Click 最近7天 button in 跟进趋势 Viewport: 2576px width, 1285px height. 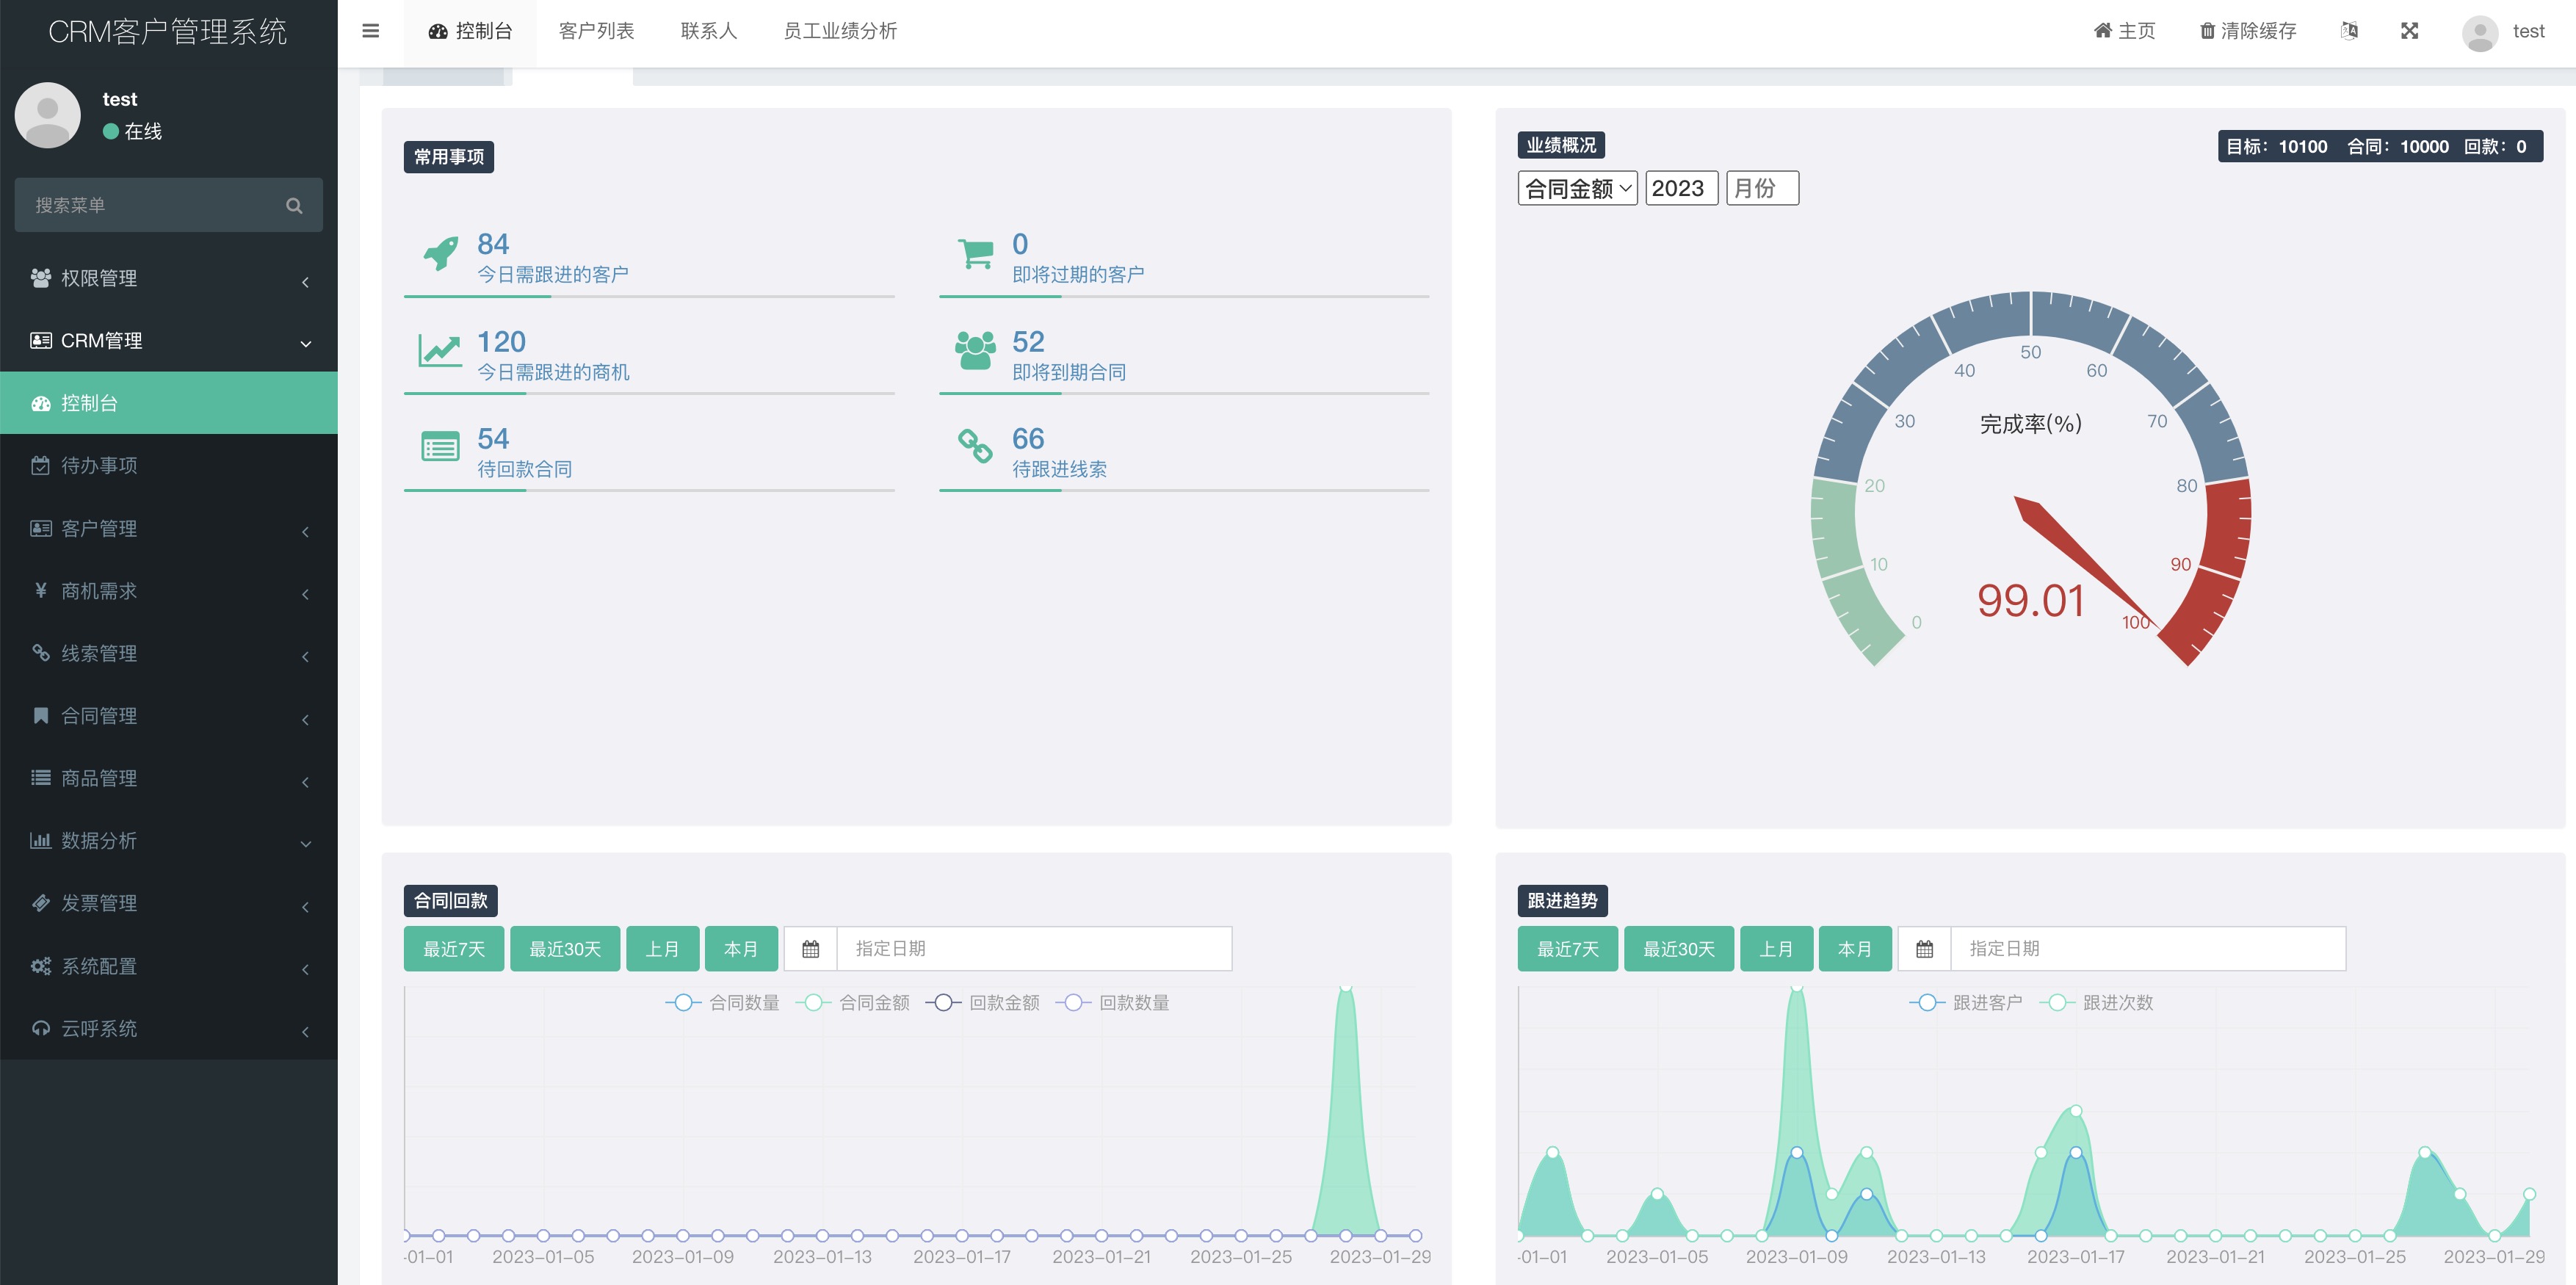(1568, 949)
